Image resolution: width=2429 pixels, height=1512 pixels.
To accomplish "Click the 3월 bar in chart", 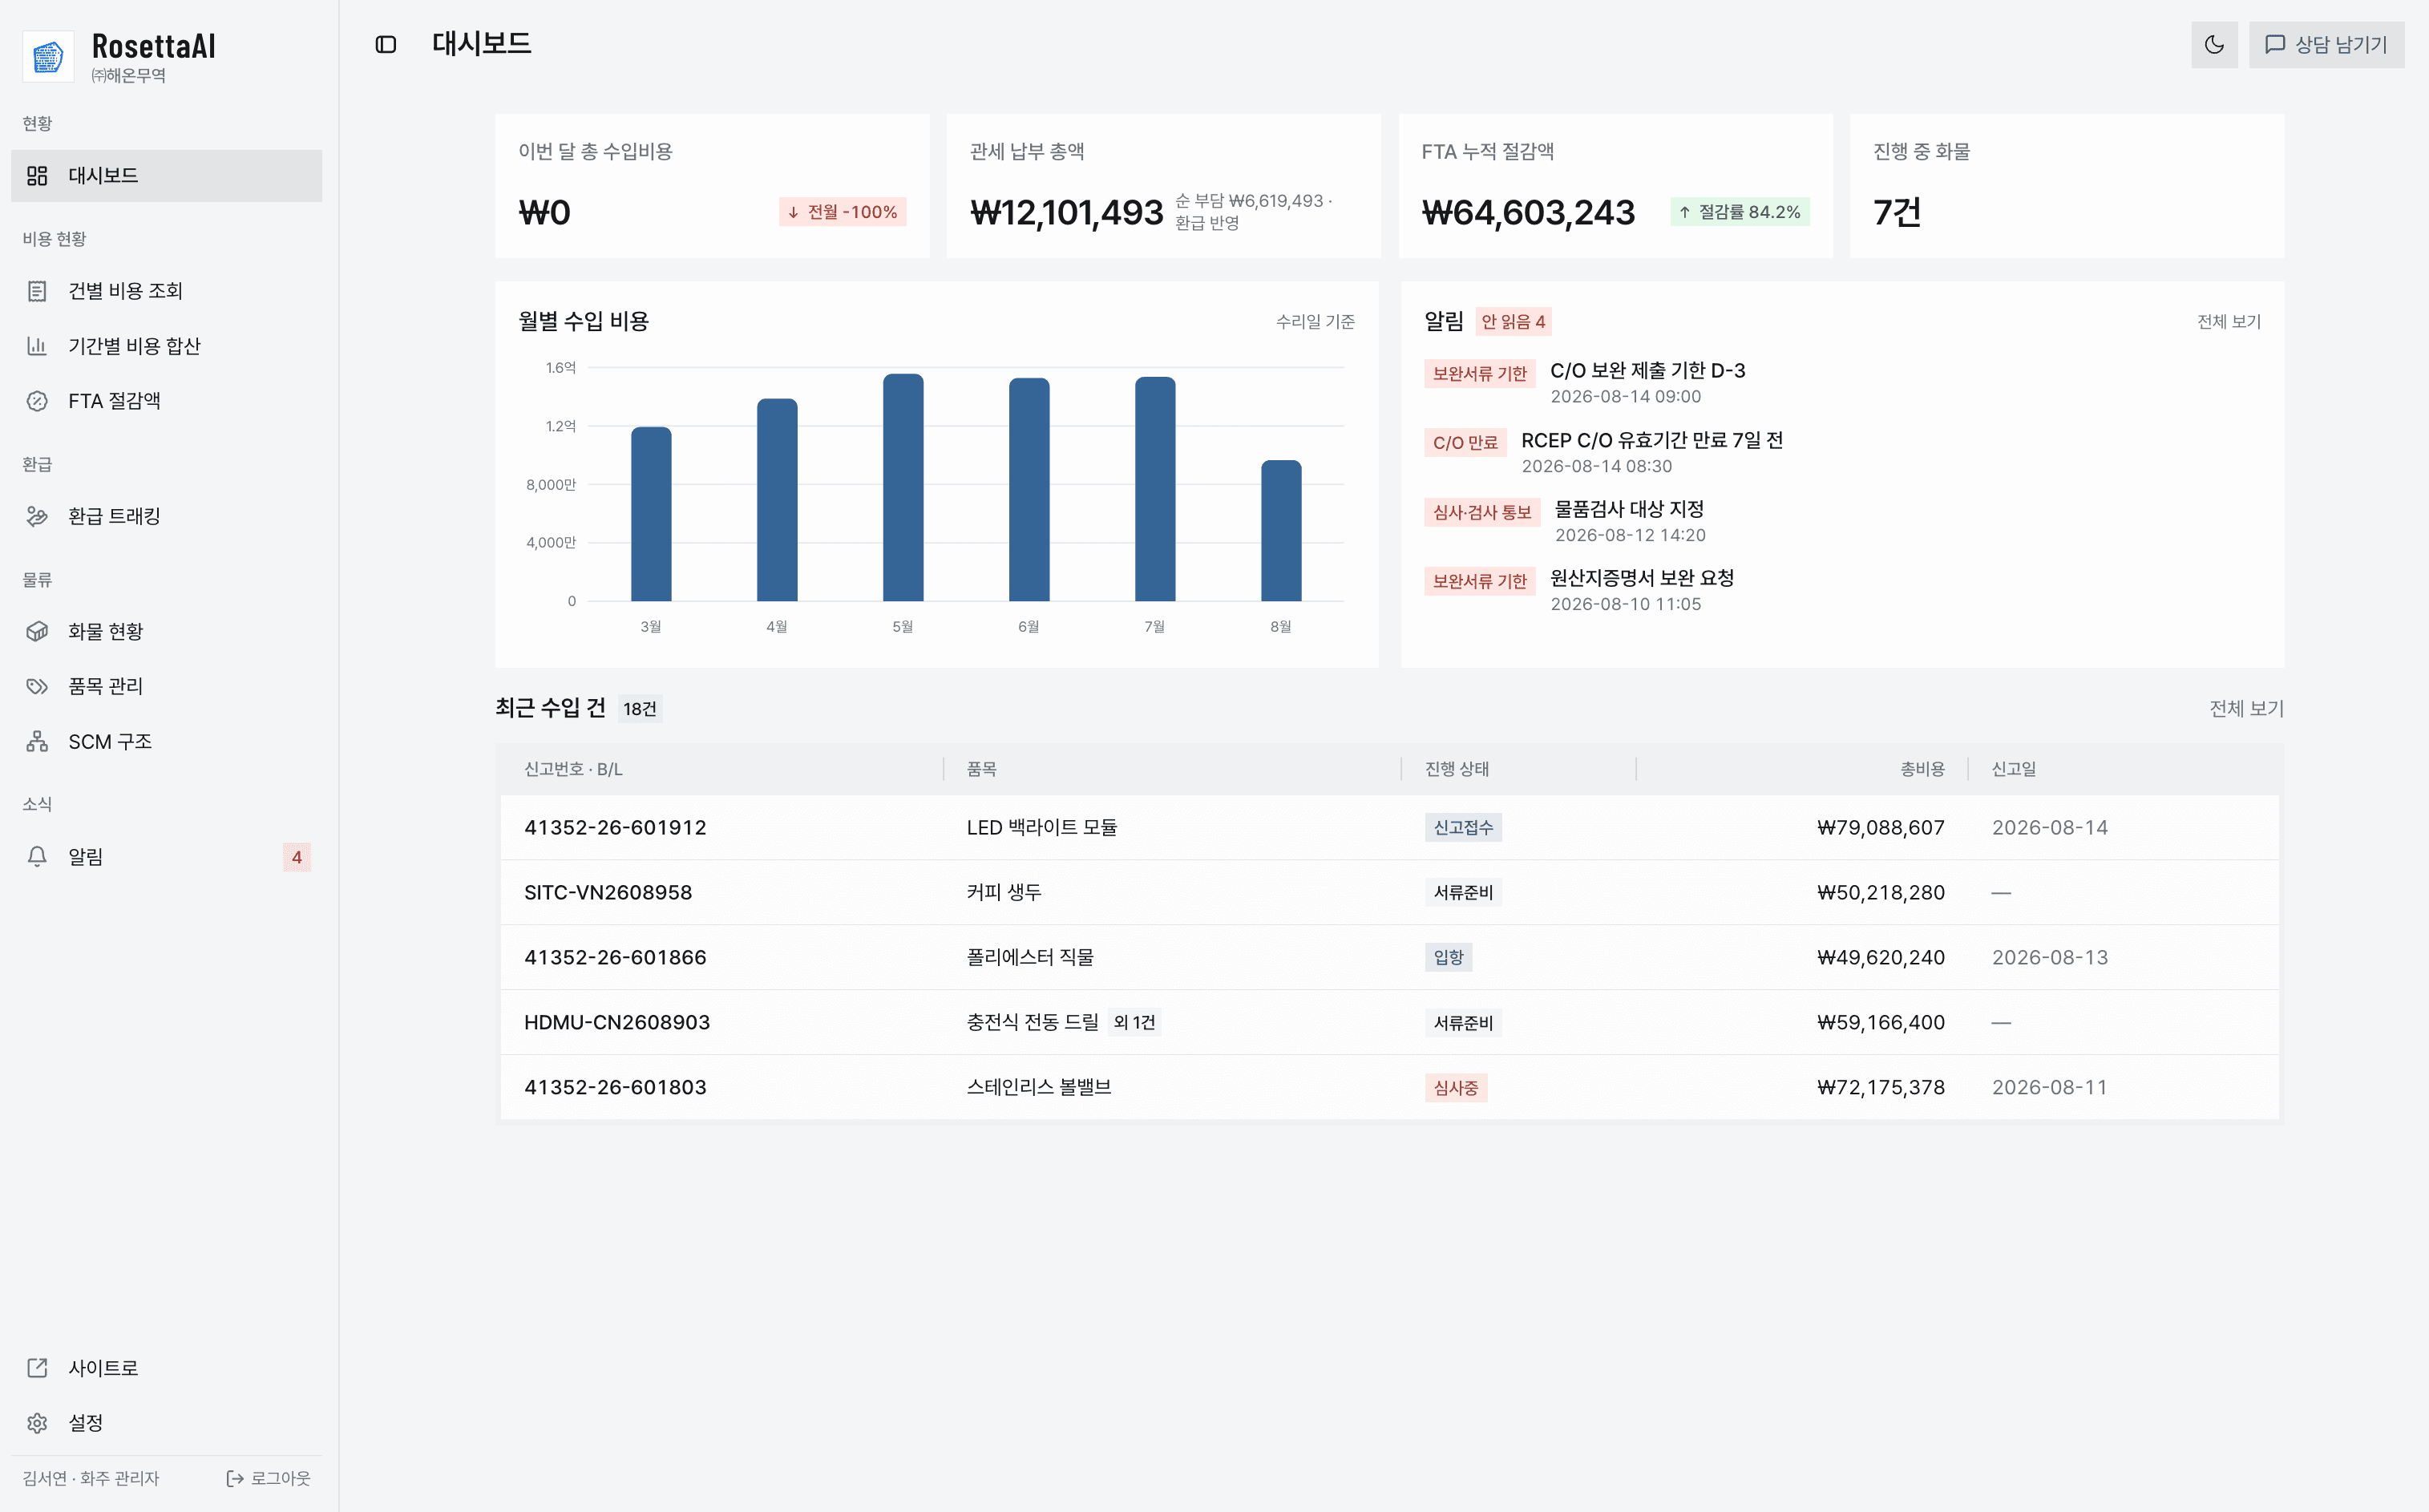I will (x=651, y=514).
